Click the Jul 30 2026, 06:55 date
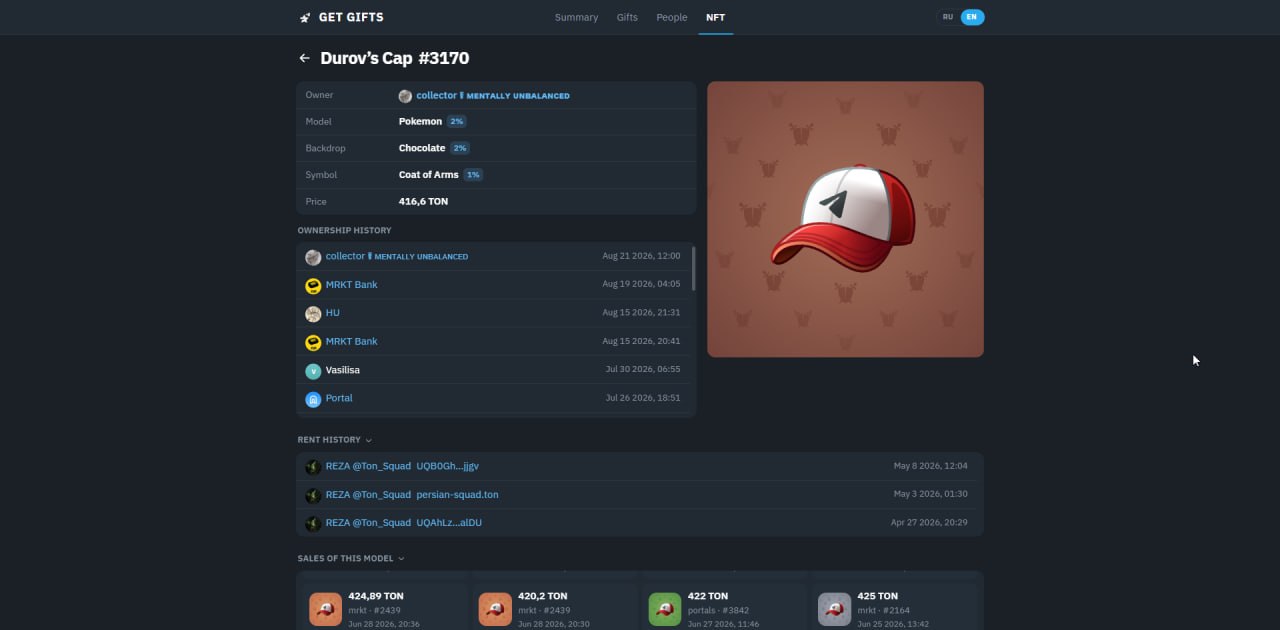The height and width of the screenshot is (630, 1280). pos(643,370)
